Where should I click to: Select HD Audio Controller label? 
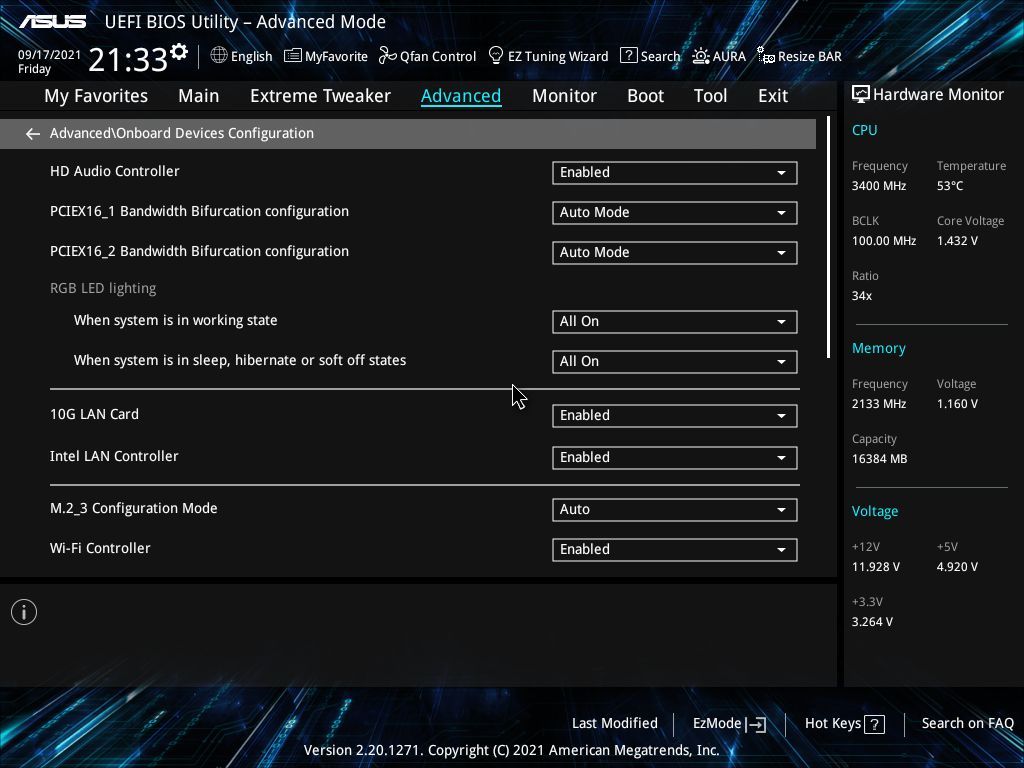point(114,171)
